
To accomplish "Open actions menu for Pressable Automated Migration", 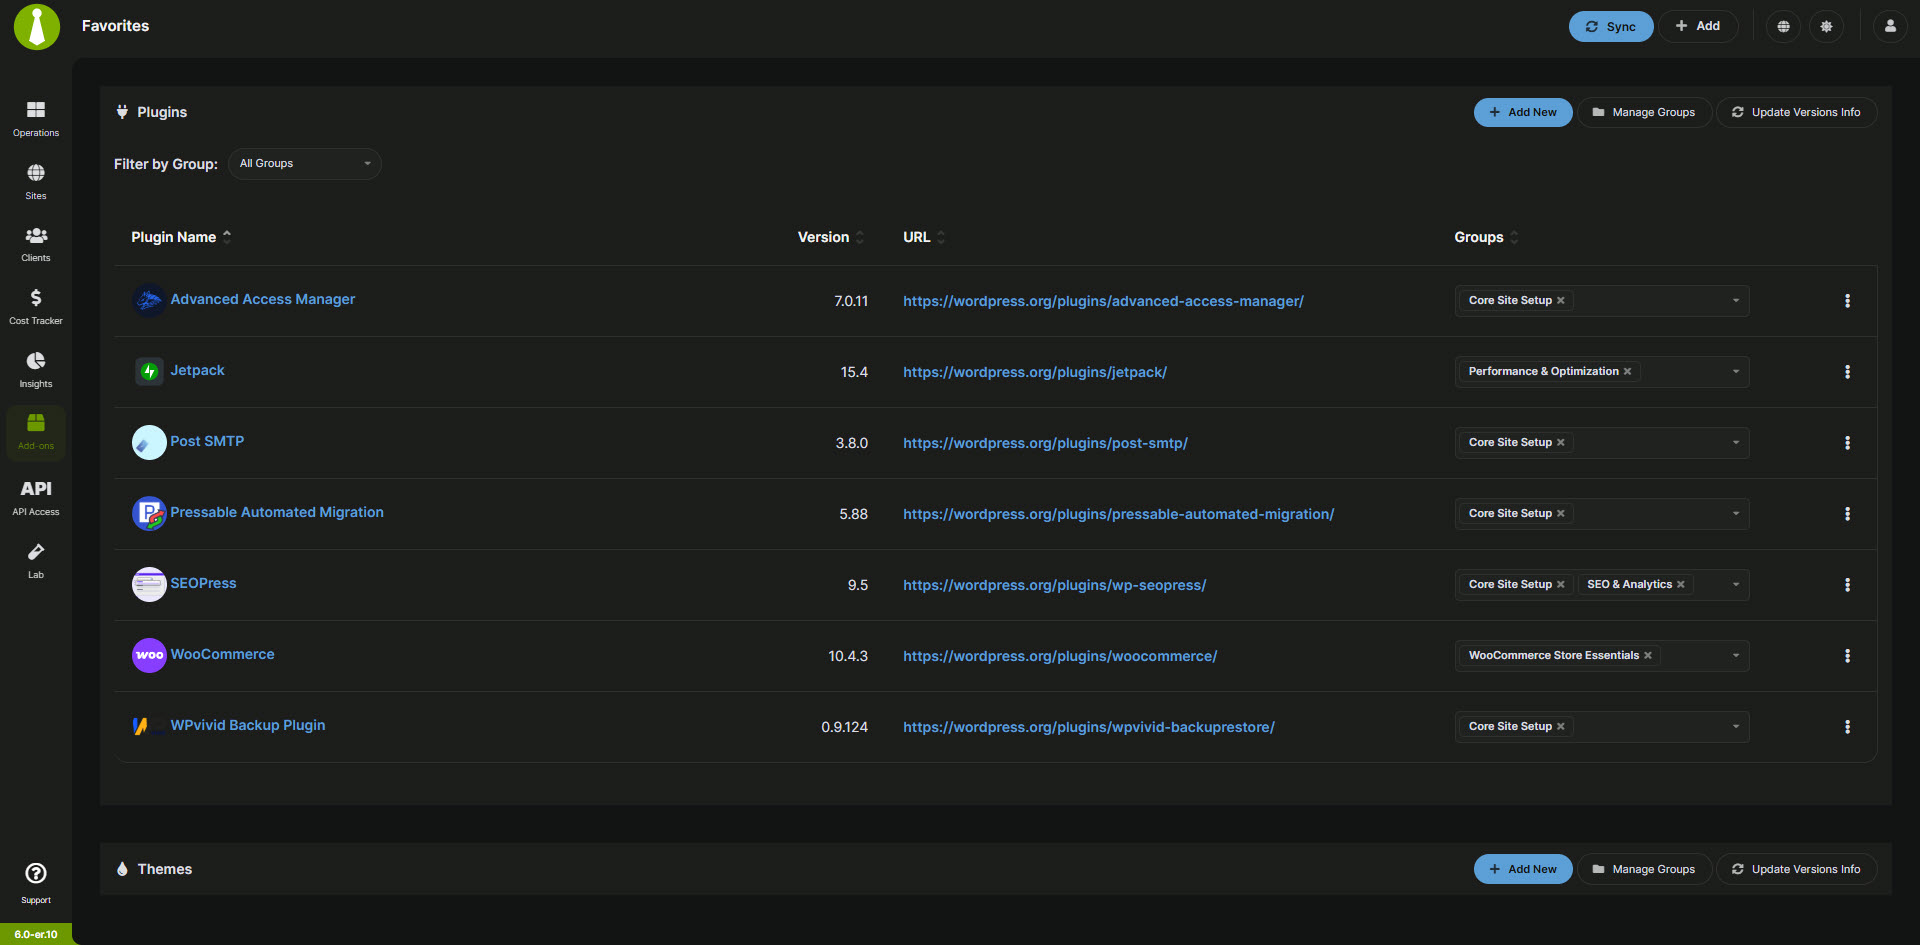I will pos(1847,514).
